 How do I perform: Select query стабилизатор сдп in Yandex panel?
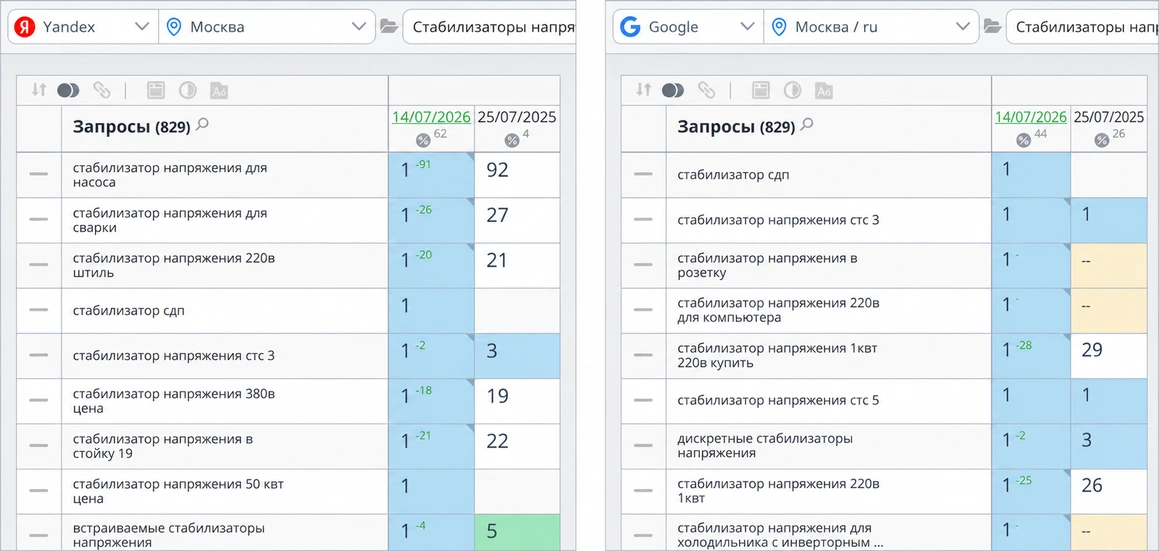tap(129, 311)
